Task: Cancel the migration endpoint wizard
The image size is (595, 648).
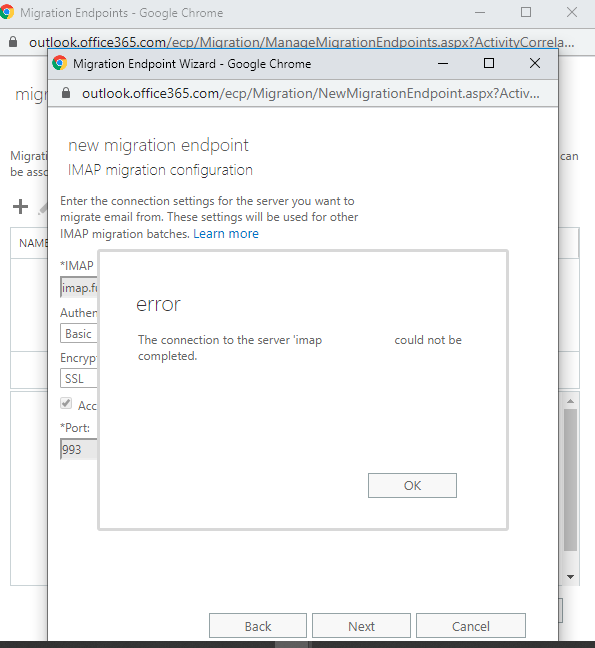Action: pos(471,626)
